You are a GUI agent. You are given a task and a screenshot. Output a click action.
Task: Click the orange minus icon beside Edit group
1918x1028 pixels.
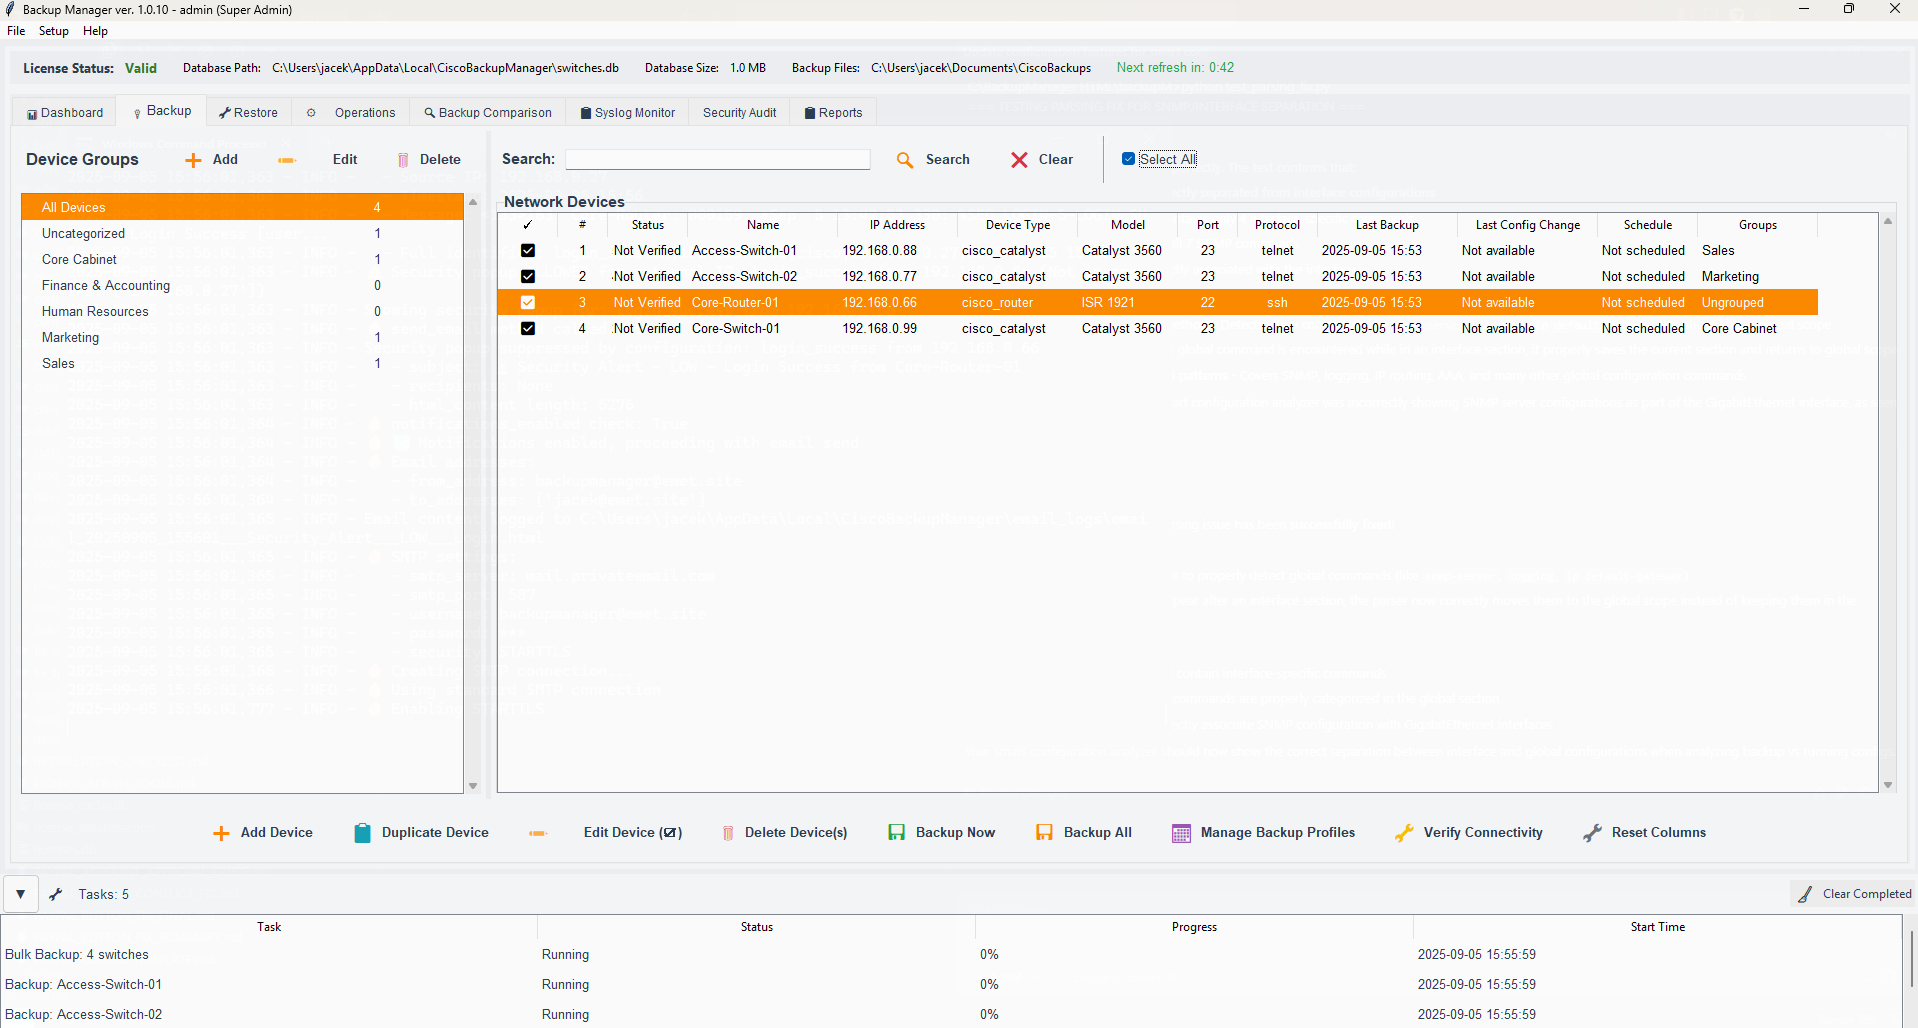(x=287, y=160)
